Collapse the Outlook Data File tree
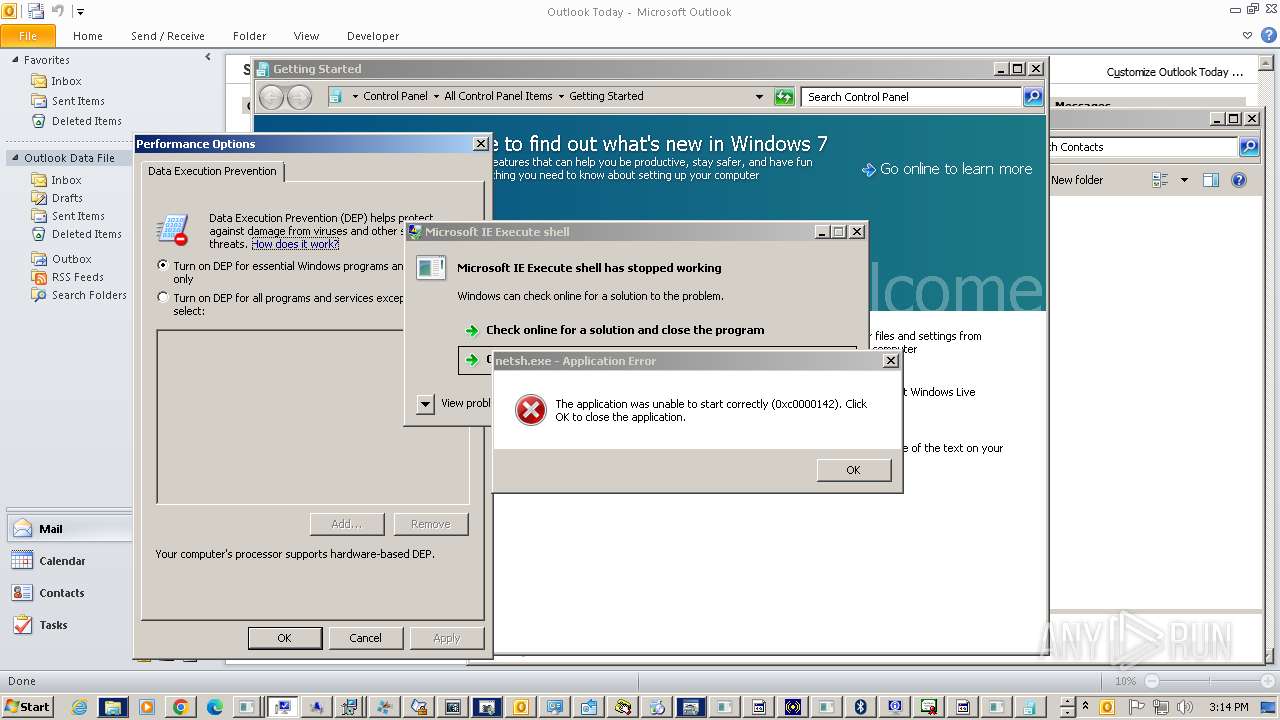1280x720 pixels. [x=15, y=158]
